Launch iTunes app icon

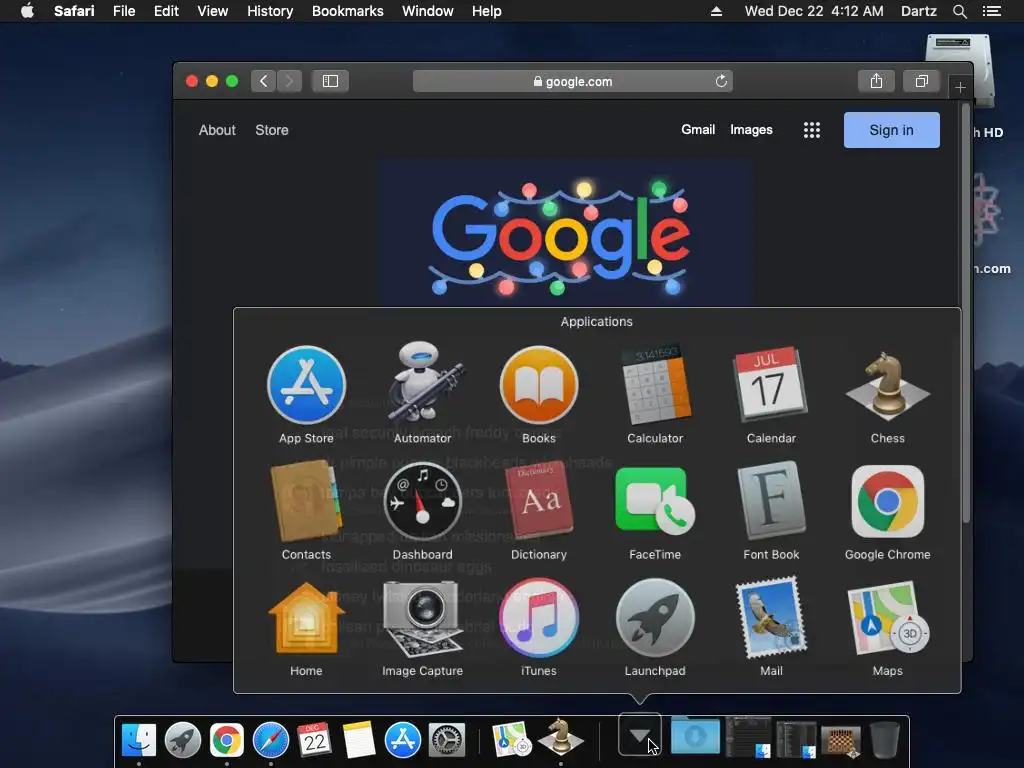pos(539,618)
